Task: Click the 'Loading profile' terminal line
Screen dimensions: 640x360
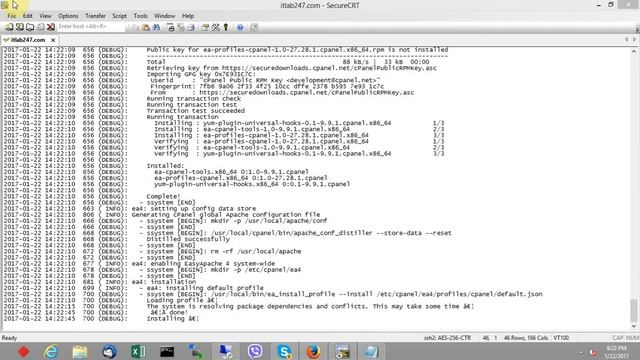Action: click(182, 300)
